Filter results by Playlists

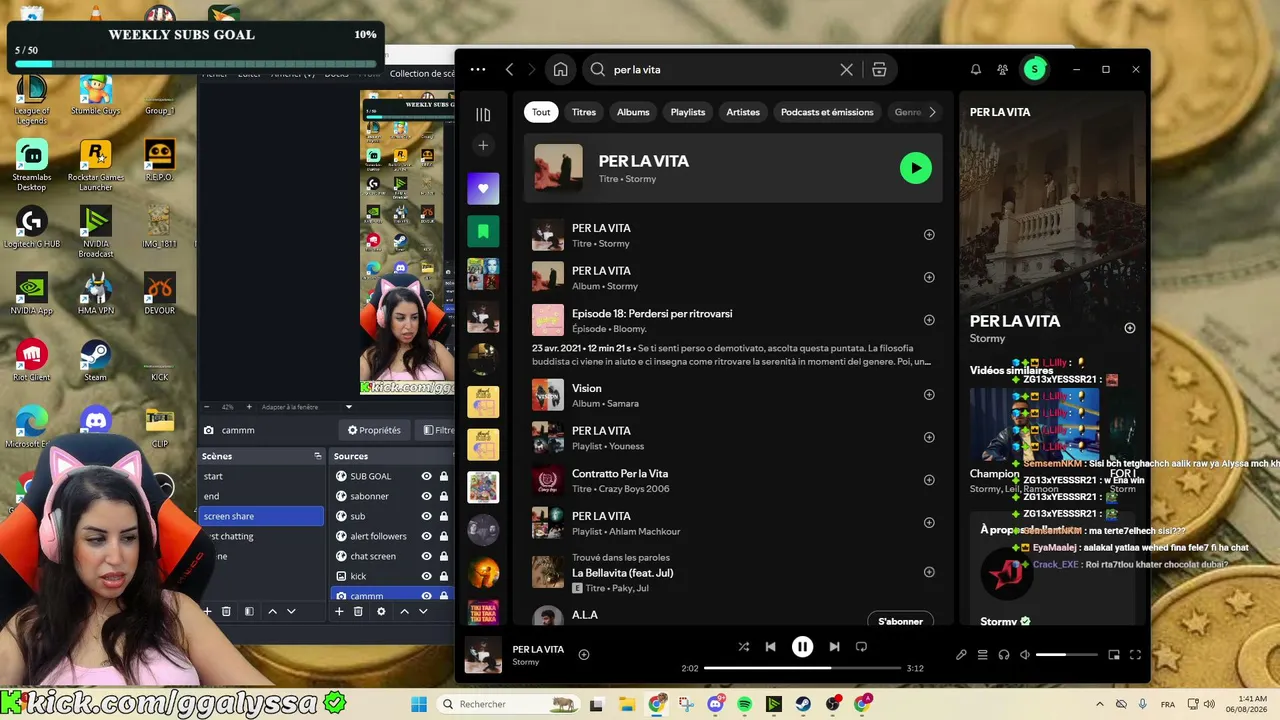coord(688,112)
